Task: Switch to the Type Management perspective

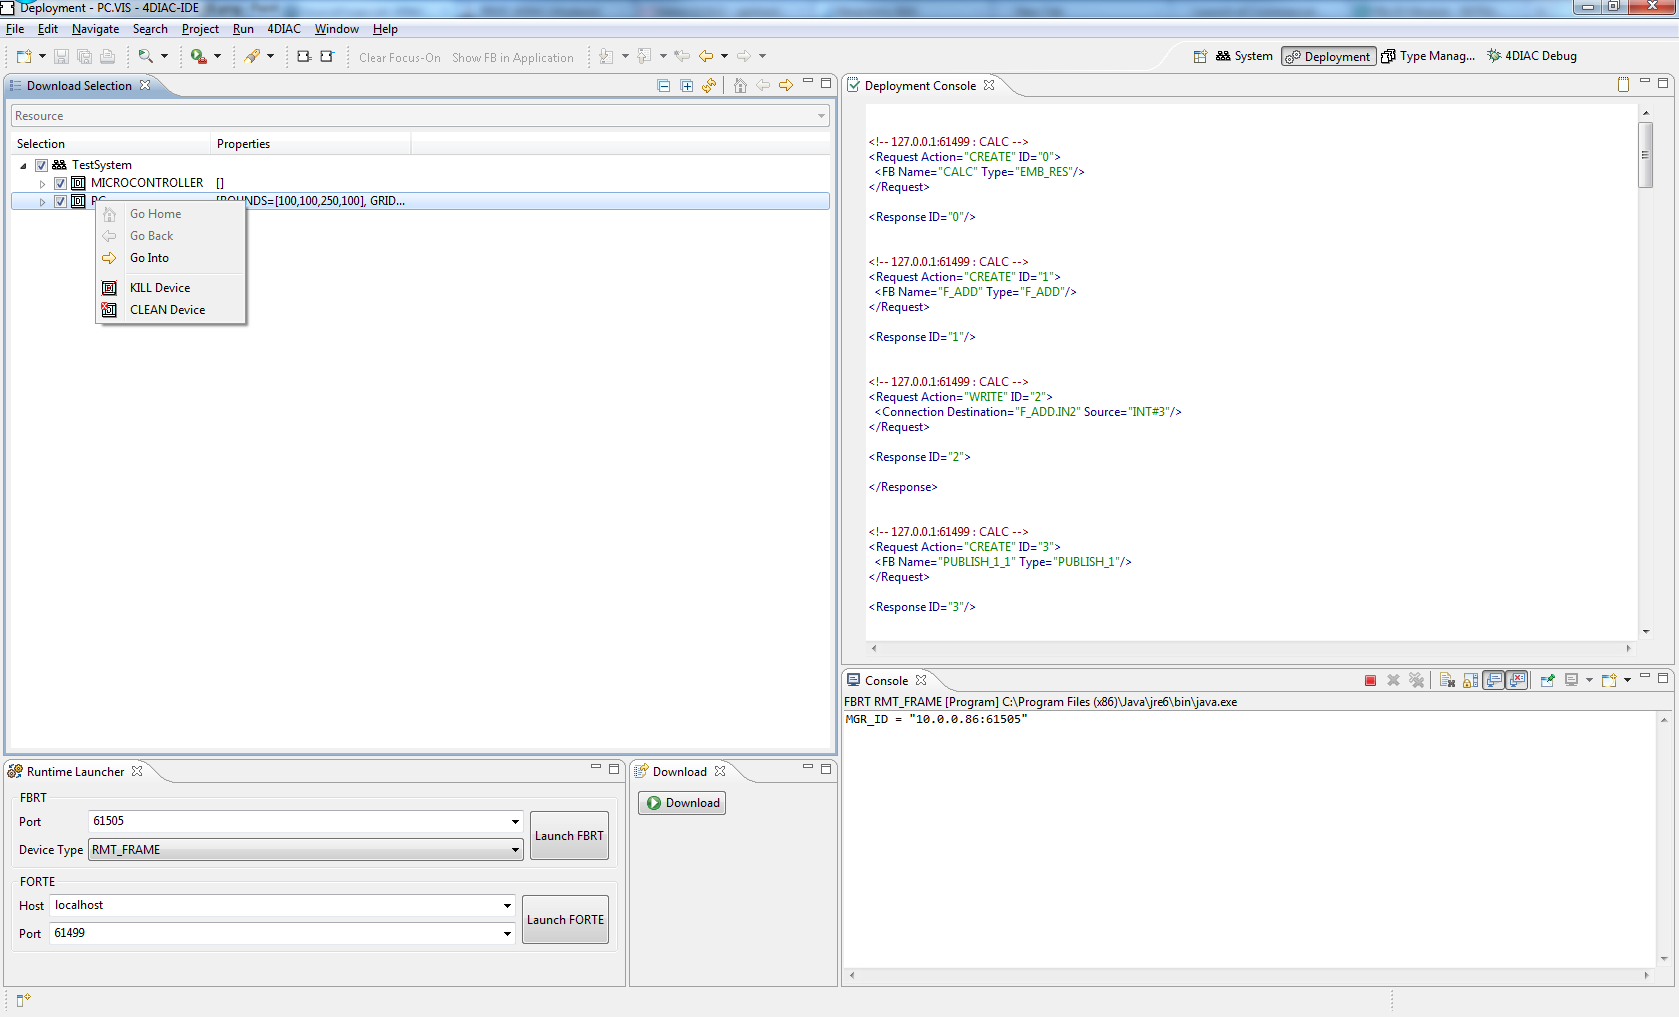Action: click(x=1428, y=56)
